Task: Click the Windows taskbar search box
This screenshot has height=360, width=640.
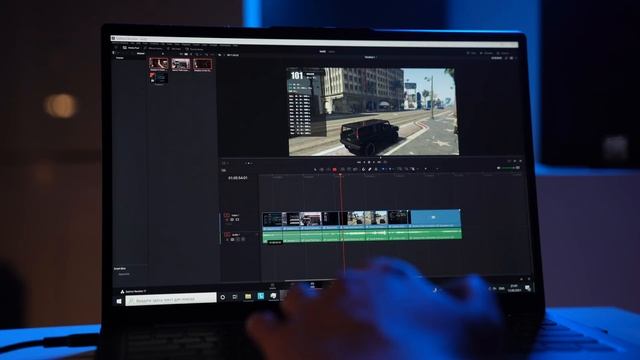Action: click(171, 300)
